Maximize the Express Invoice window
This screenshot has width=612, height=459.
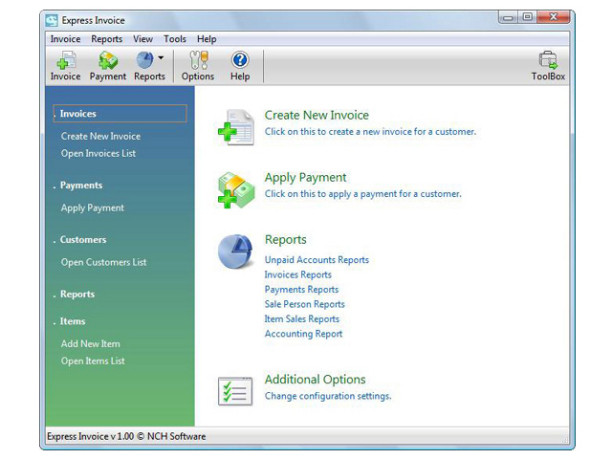(527, 17)
